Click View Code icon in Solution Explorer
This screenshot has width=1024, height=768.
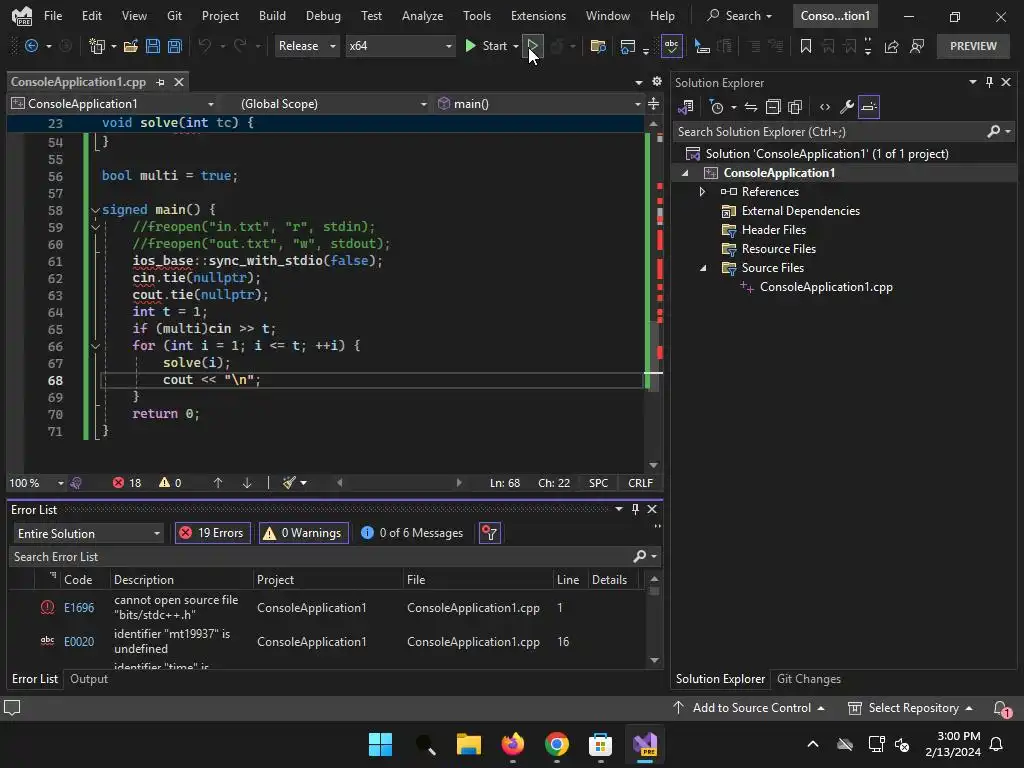coord(825,107)
